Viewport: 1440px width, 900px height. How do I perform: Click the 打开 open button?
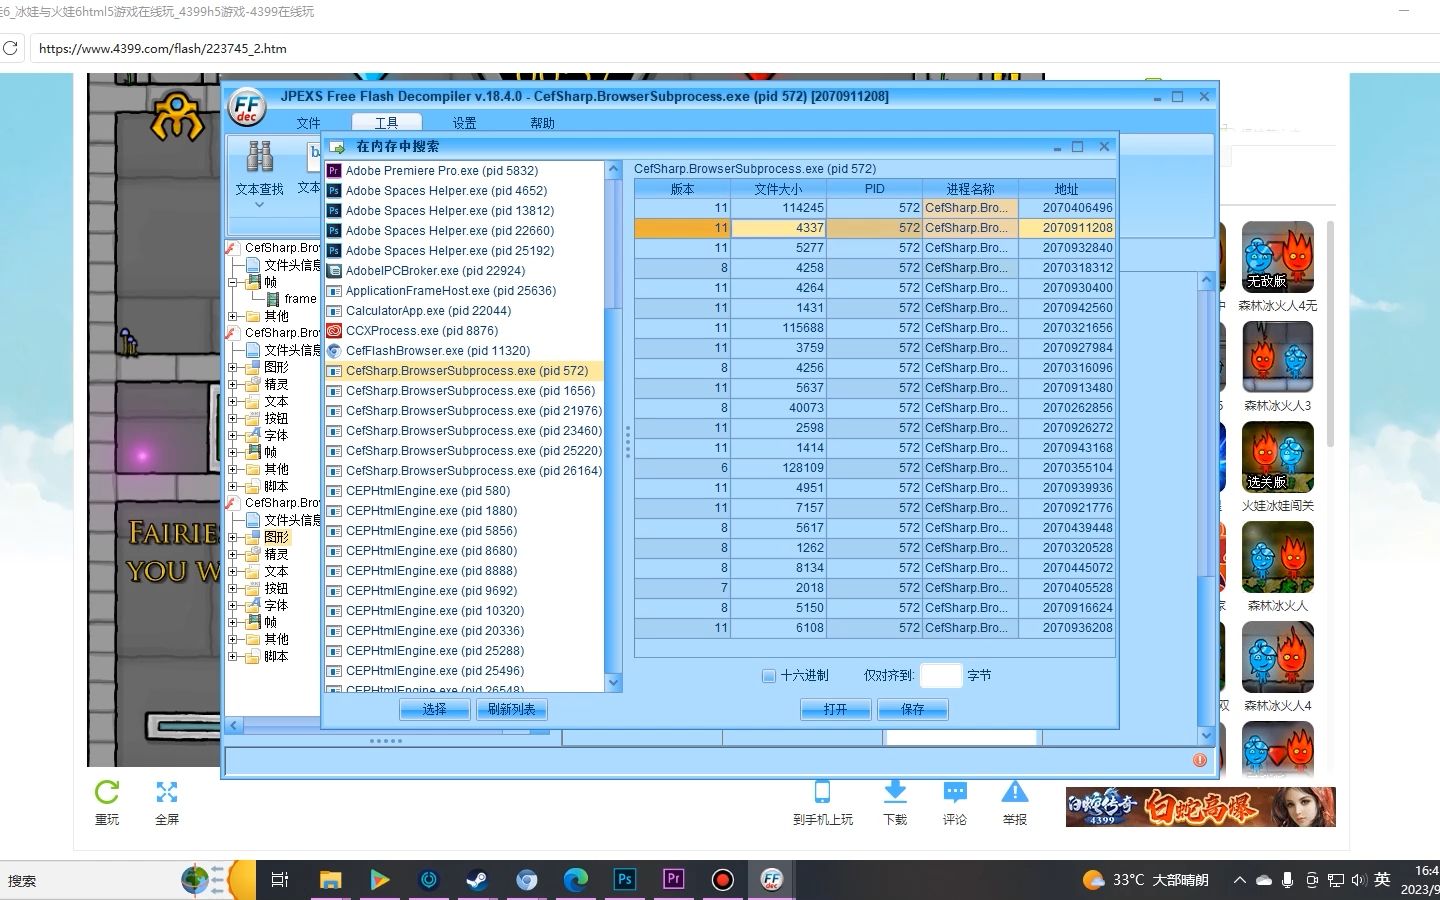pos(835,709)
